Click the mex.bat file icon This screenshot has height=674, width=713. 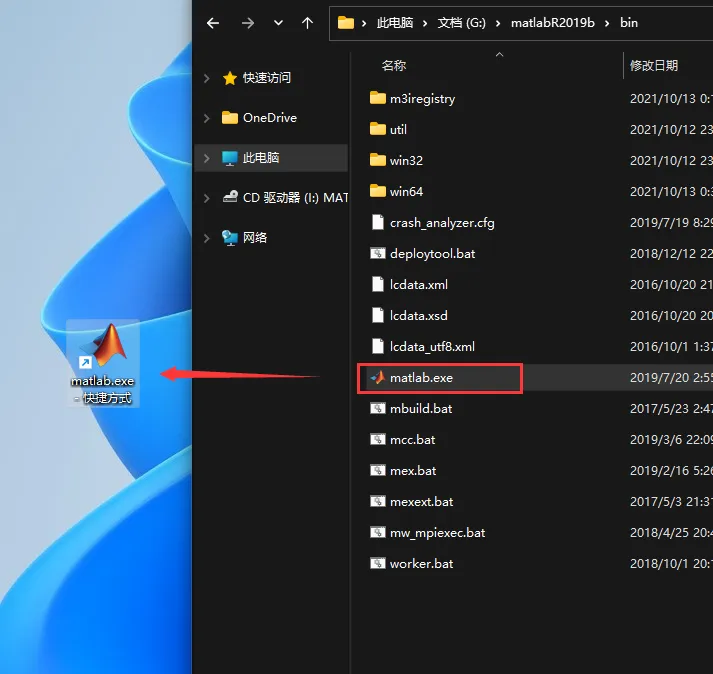click(377, 470)
